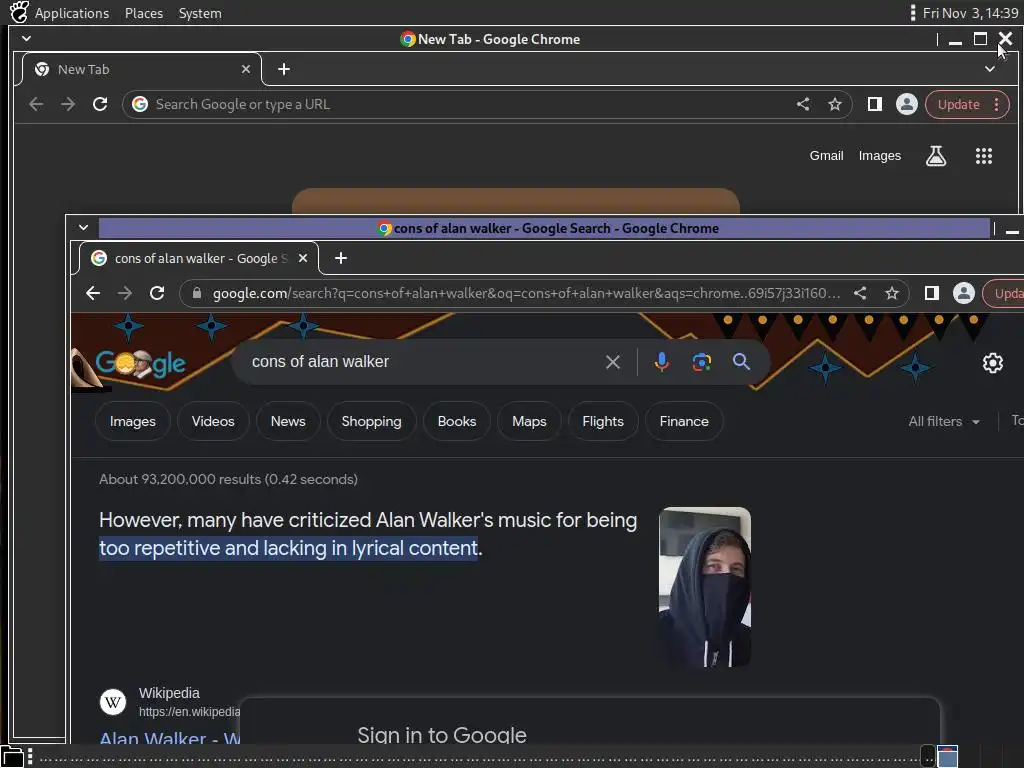Image resolution: width=1024 pixels, height=768 pixels.
Task: Select the 'cons of alan walker' tab
Action: [x=199, y=258]
